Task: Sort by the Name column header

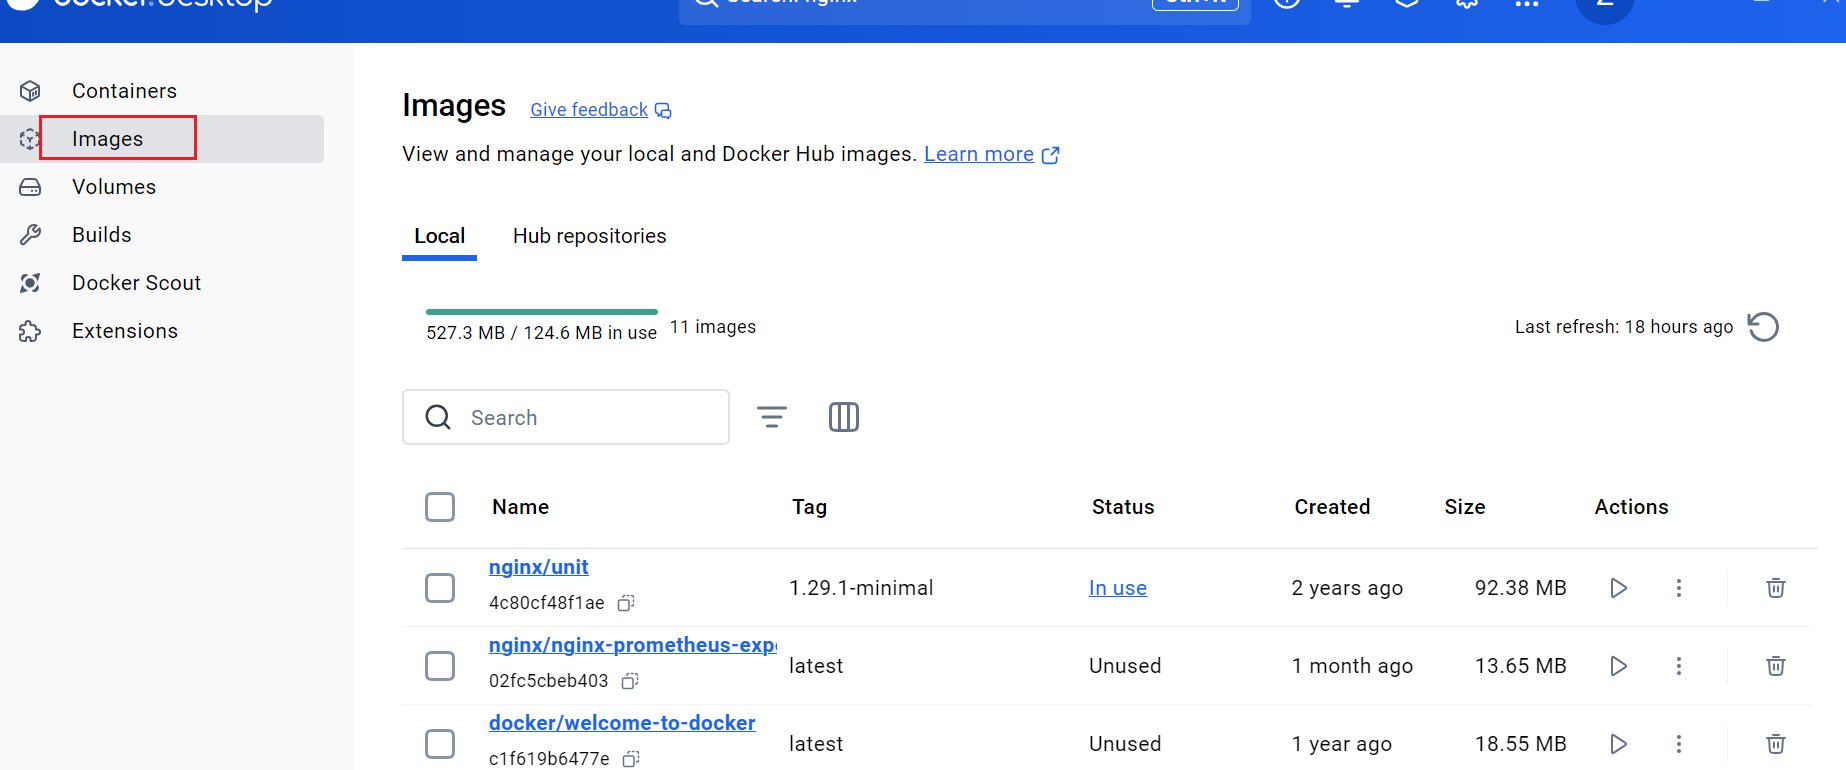Action: [x=520, y=507]
